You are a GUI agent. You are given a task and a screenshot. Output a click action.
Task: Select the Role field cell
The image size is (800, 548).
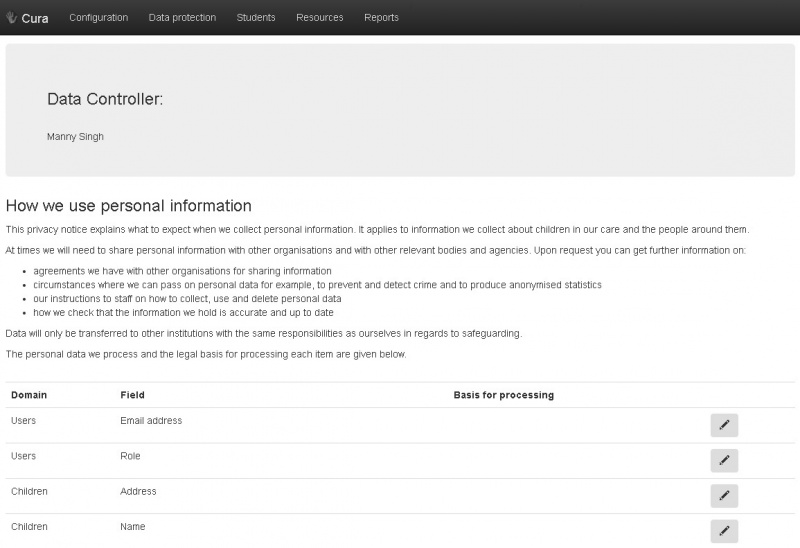[130, 456]
